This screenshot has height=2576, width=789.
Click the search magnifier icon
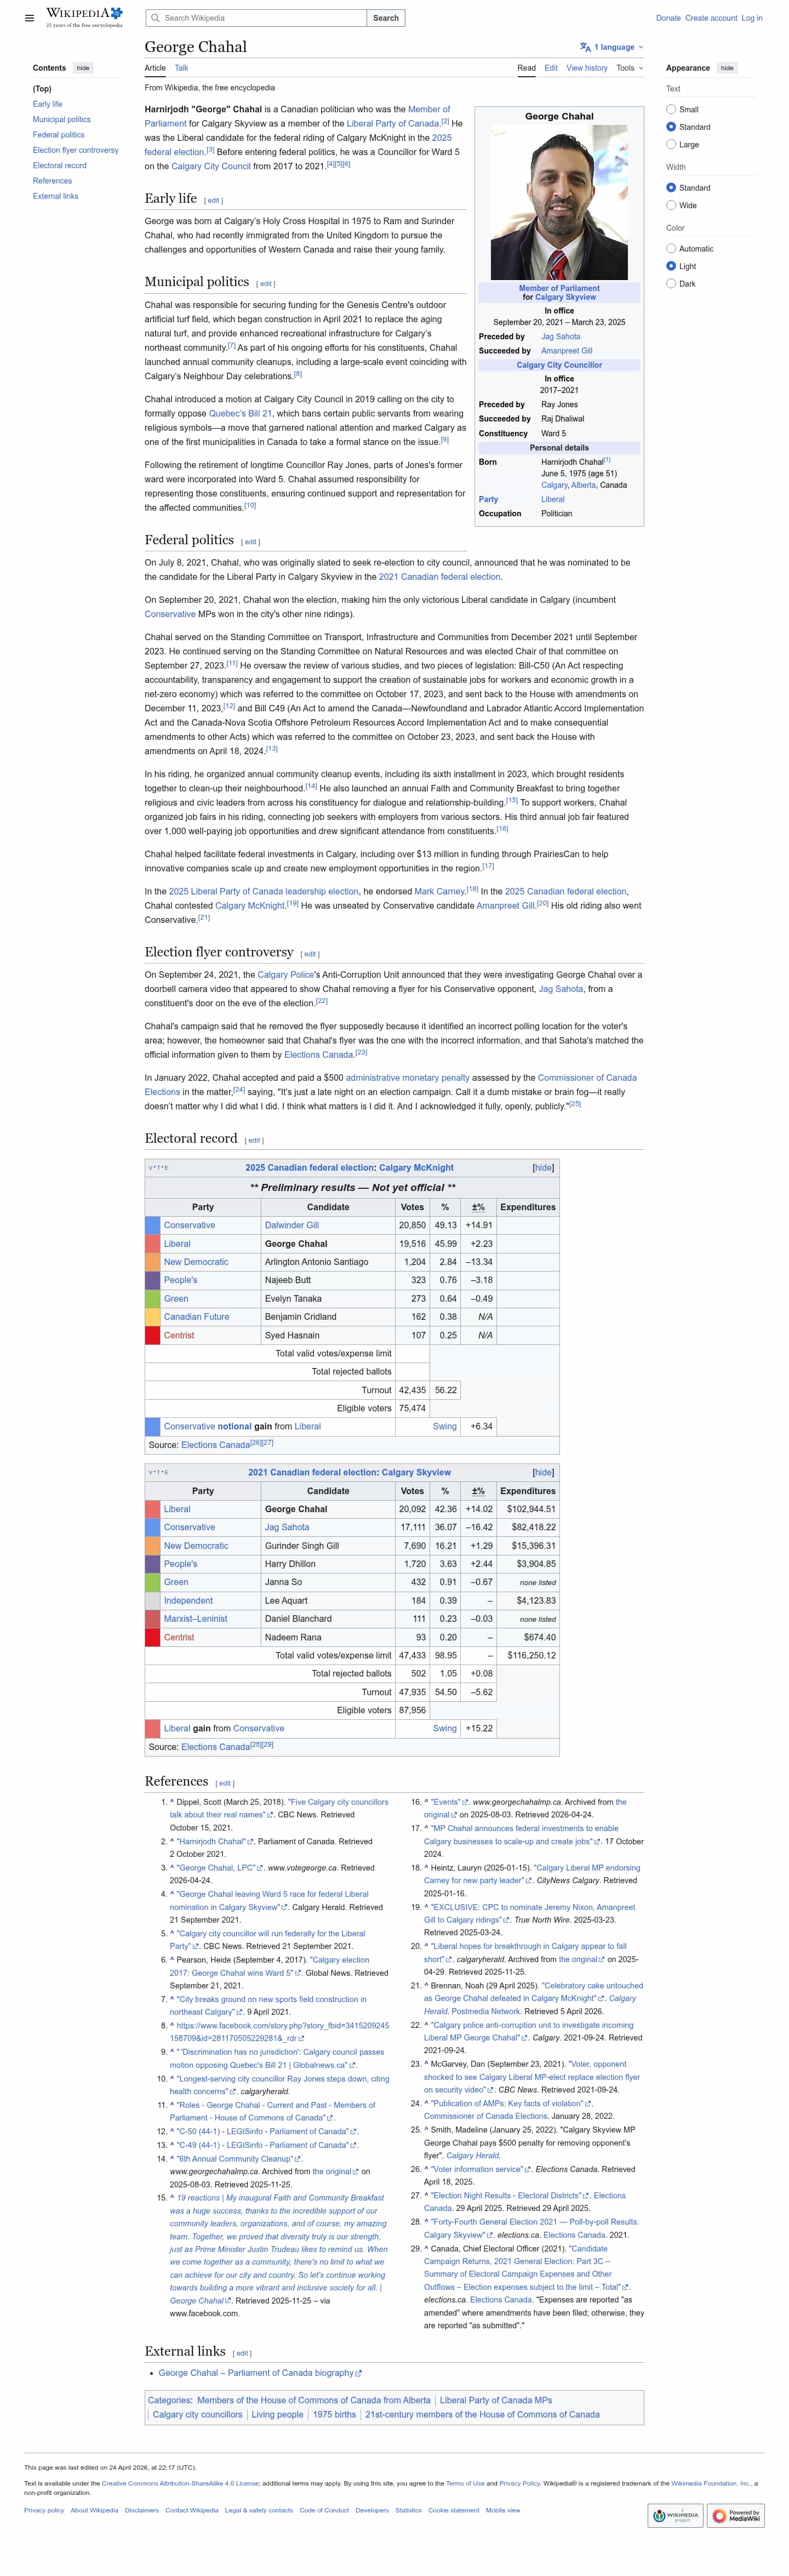(155, 18)
